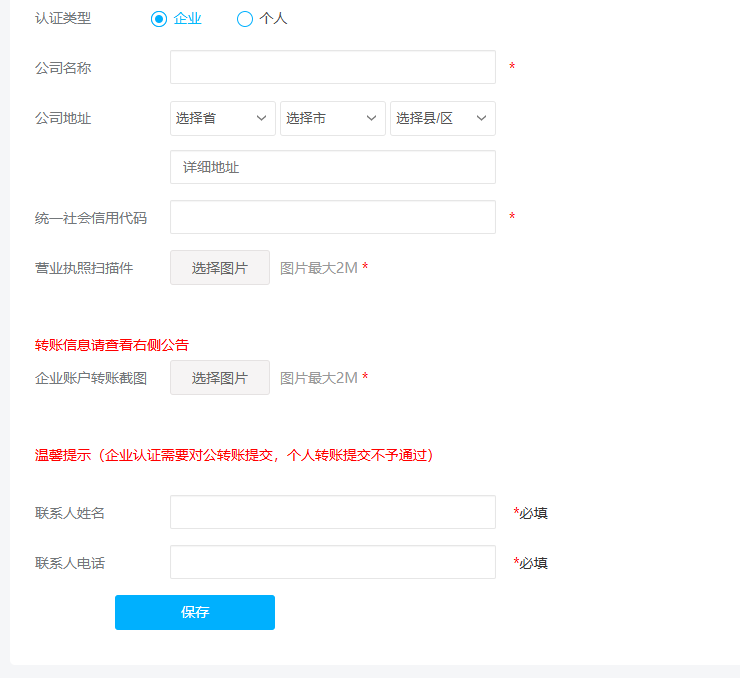Click the 个人 label text
Screen dimensions: 740x678
(273, 19)
